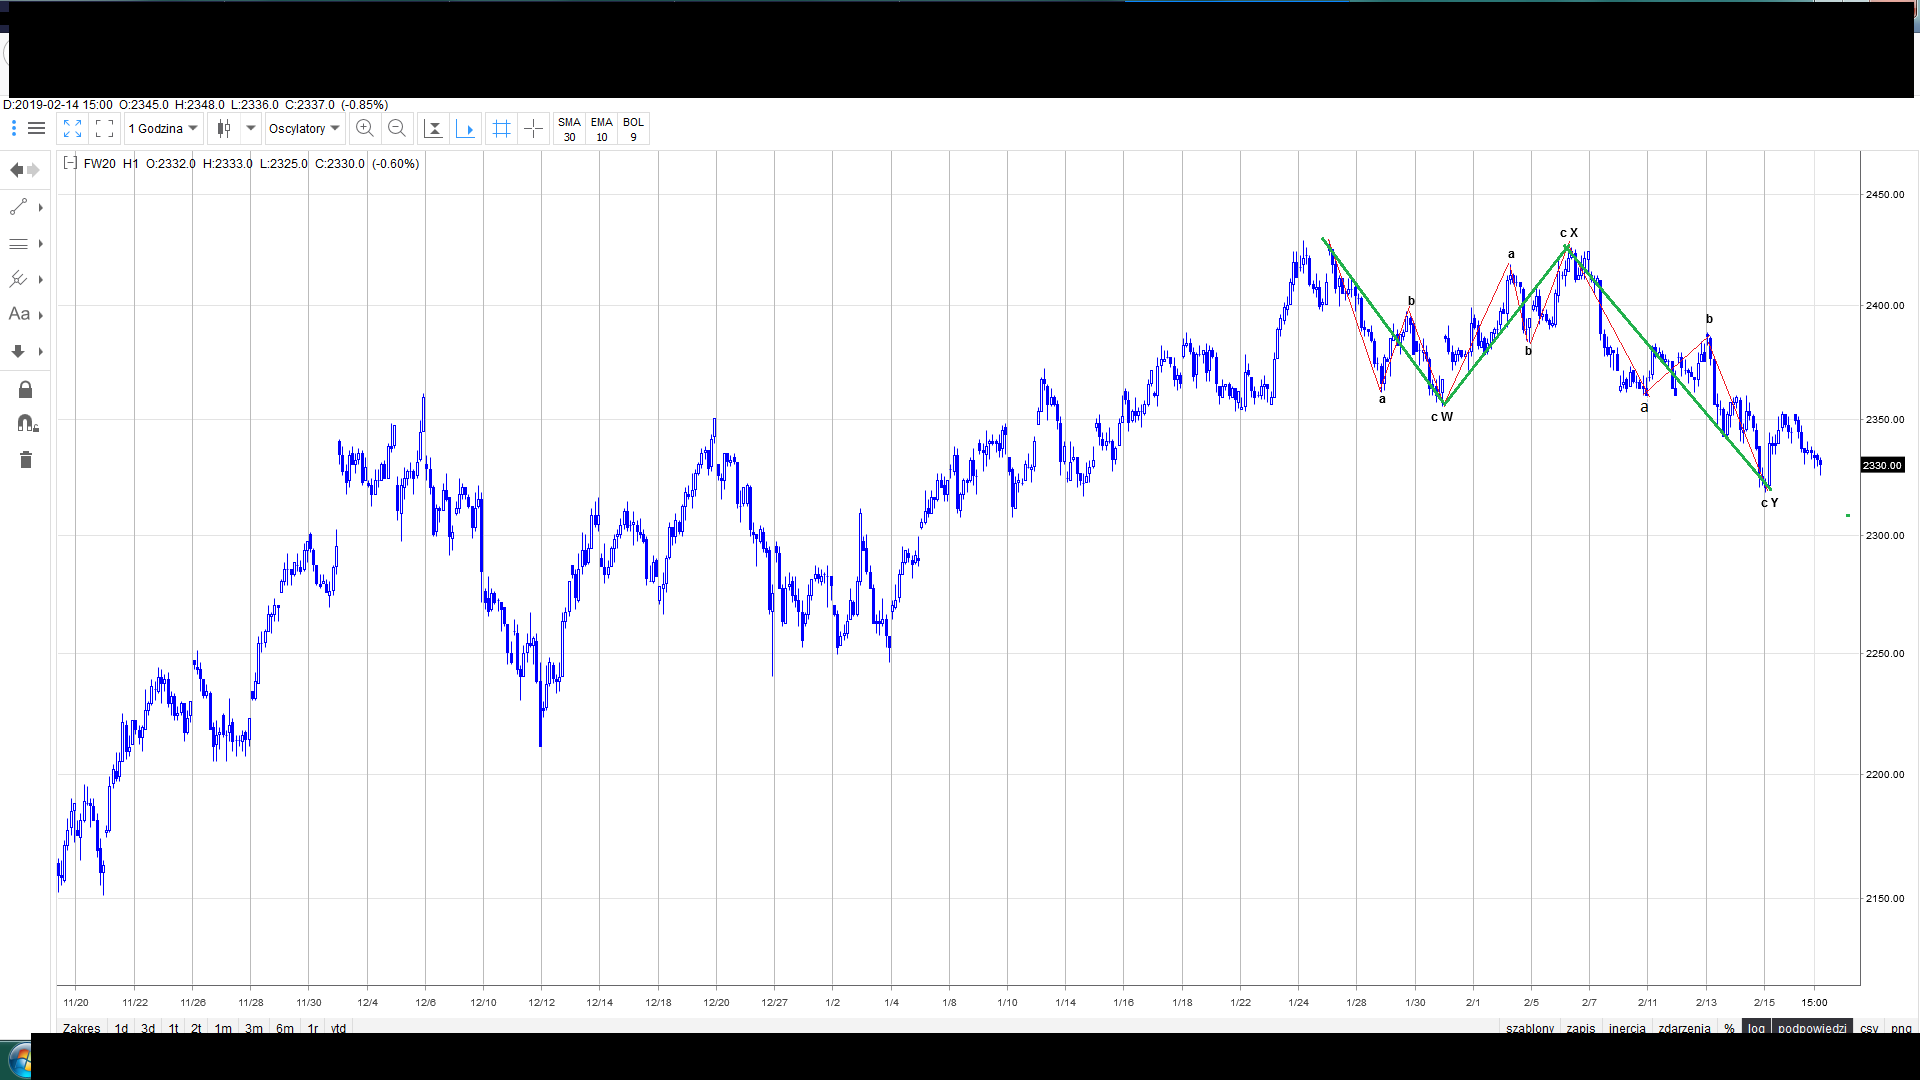Viewport: 1920px width, 1080px height.
Task: Select the 3m range tab
Action: click(254, 1028)
